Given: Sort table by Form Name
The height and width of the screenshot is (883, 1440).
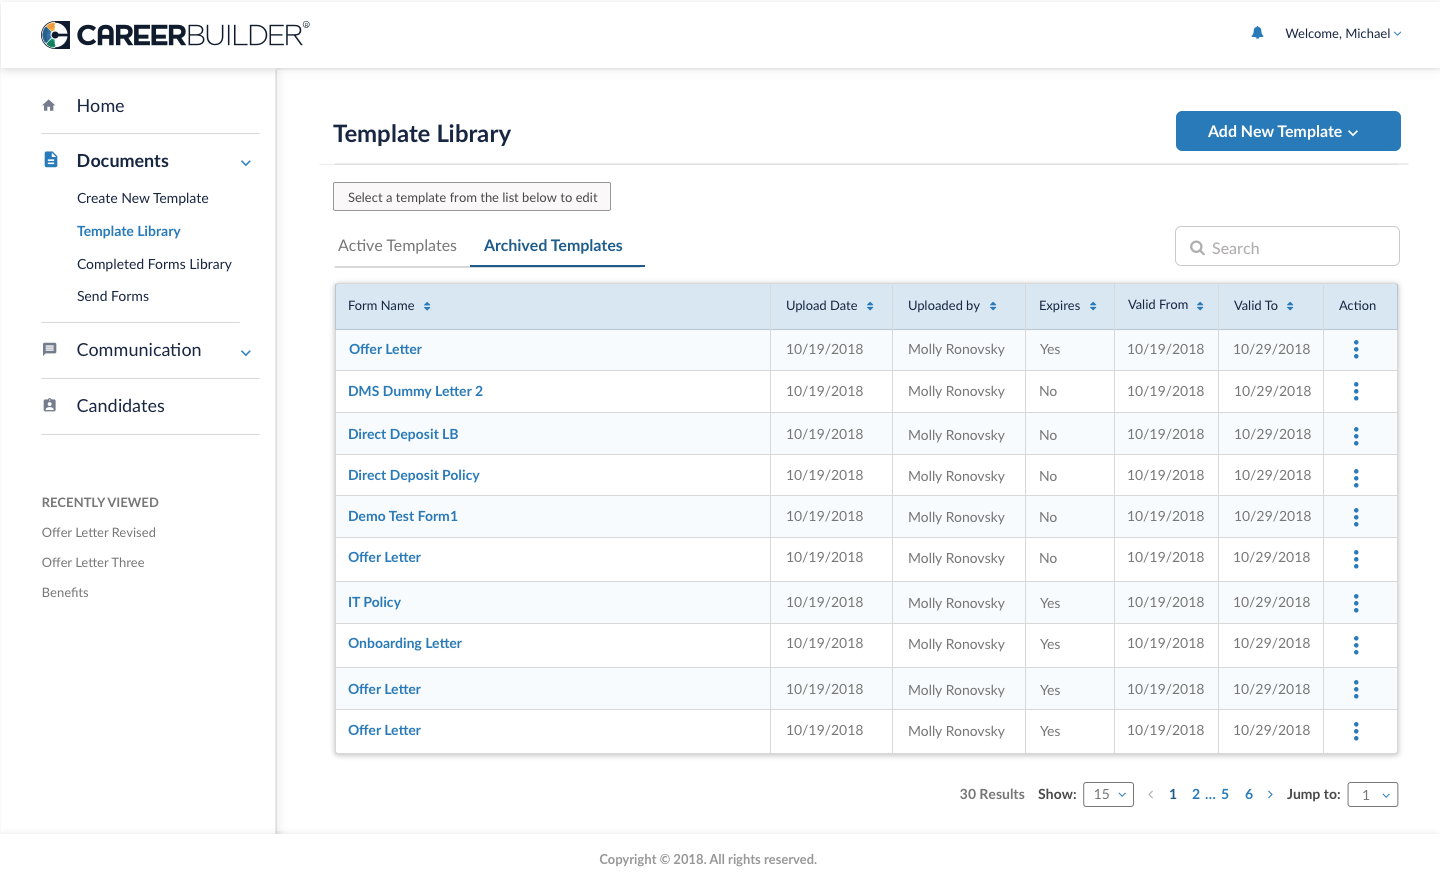Looking at the screenshot, I should point(427,306).
